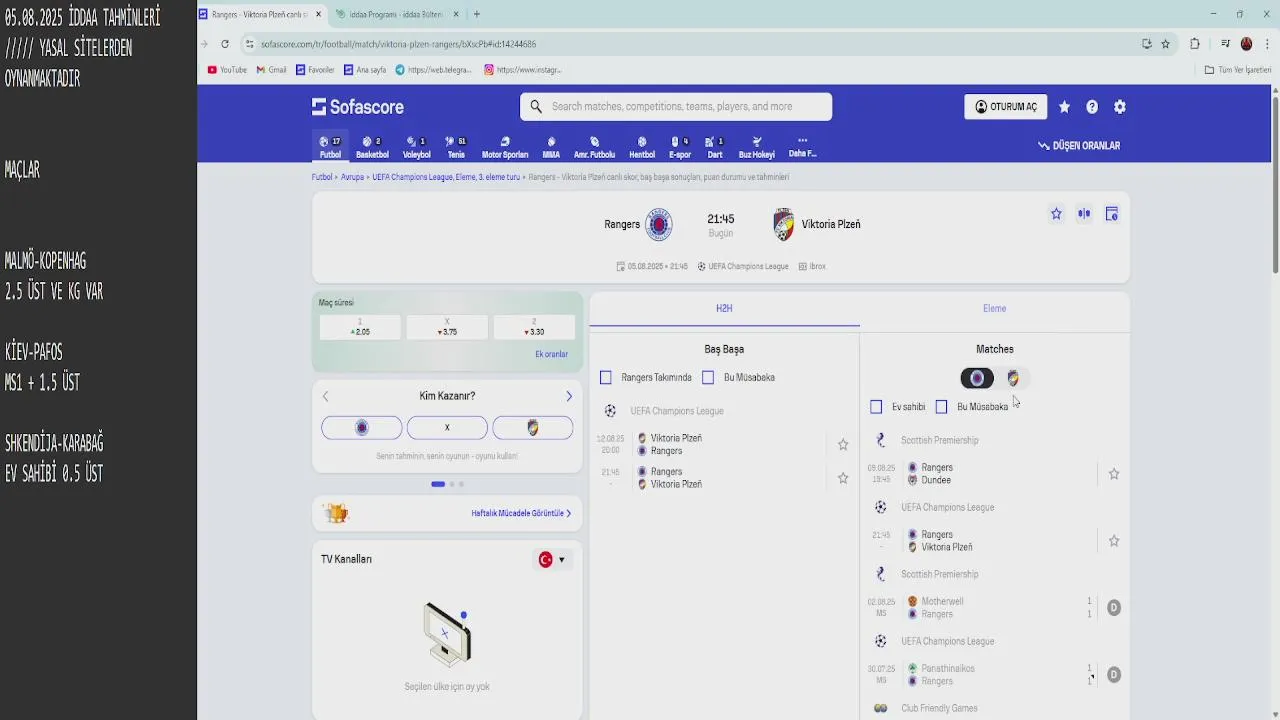This screenshot has height=720, width=1280.
Task: Click the Sofascore logo
Action: coord(358,107)
